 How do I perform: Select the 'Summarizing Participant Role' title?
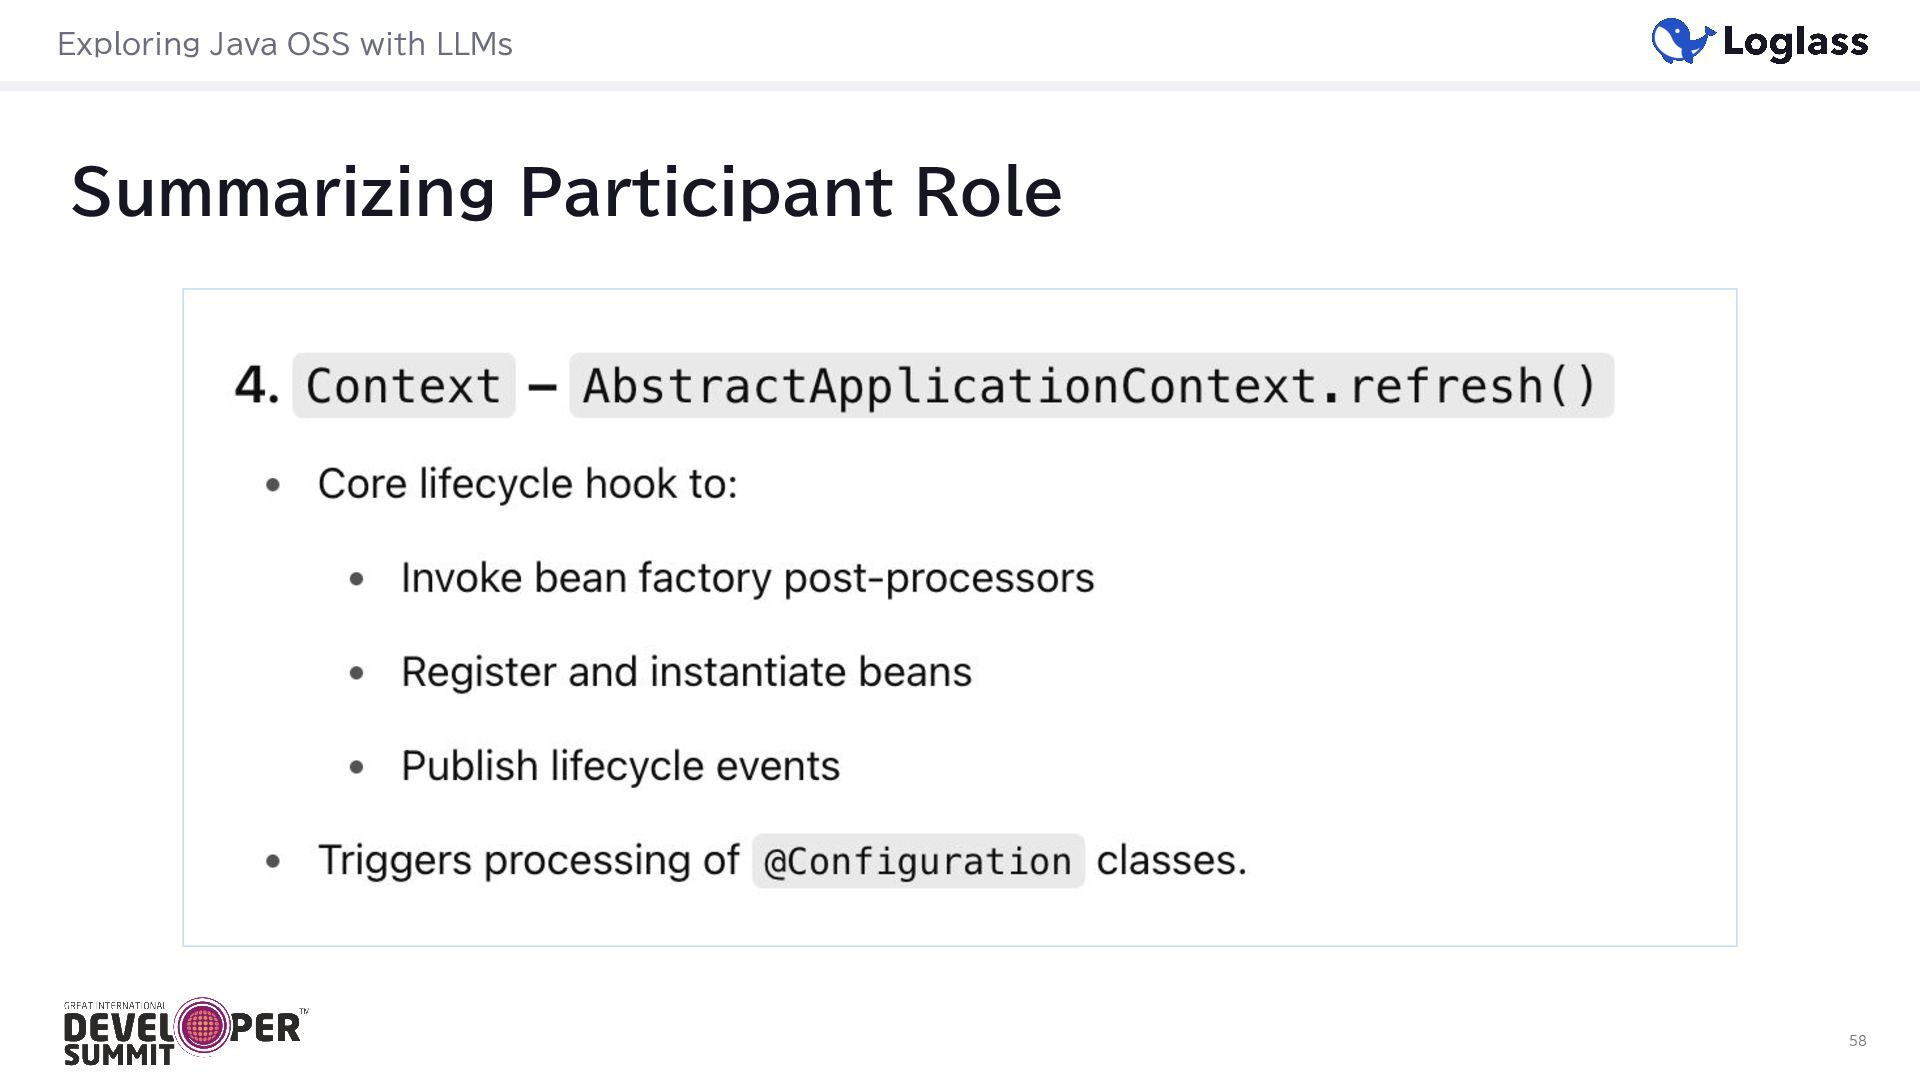566,191
